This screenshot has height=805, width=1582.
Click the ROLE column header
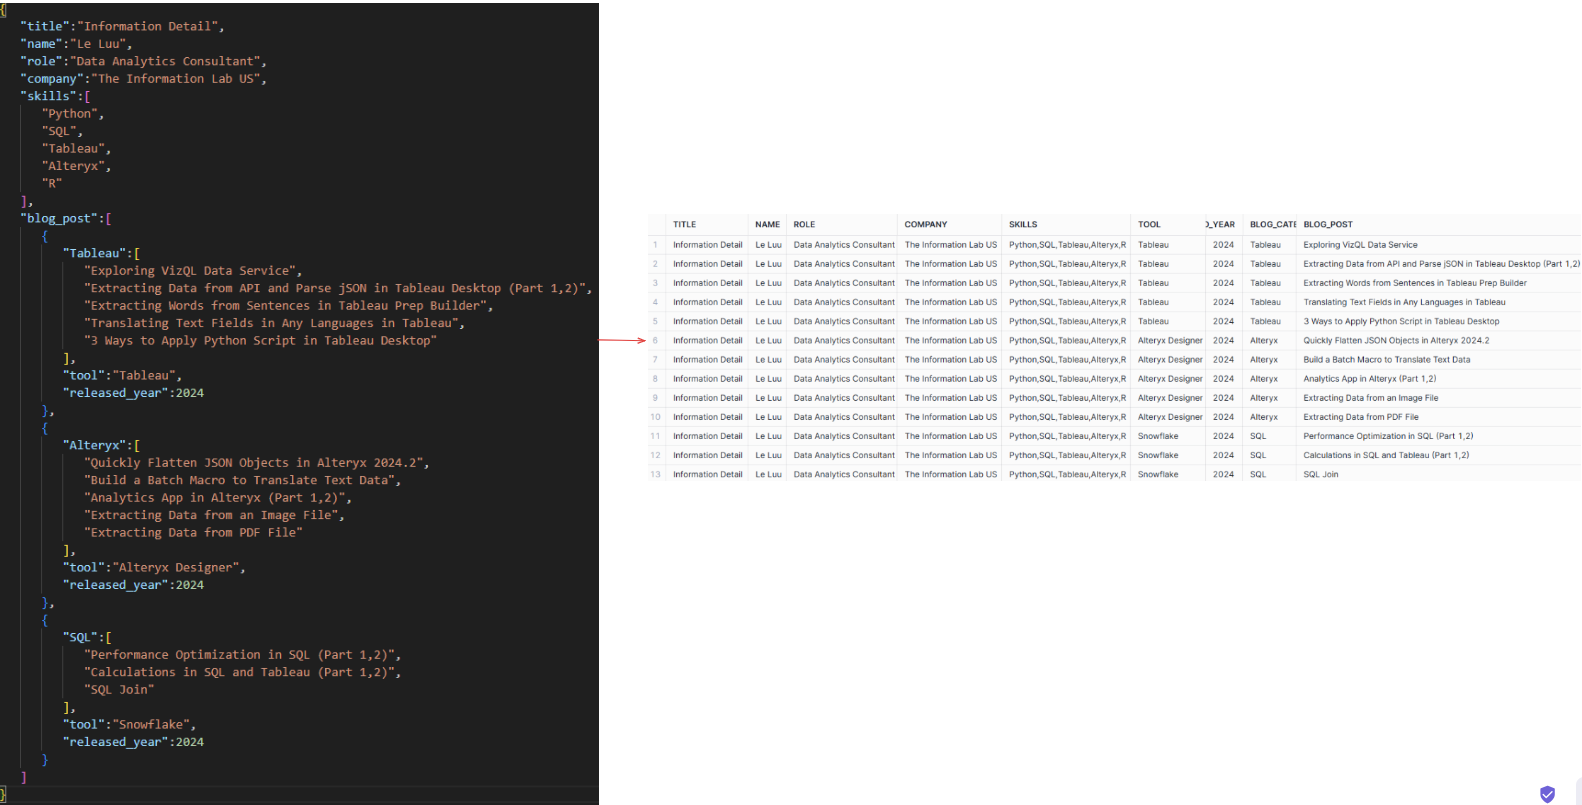click(804, 225)
